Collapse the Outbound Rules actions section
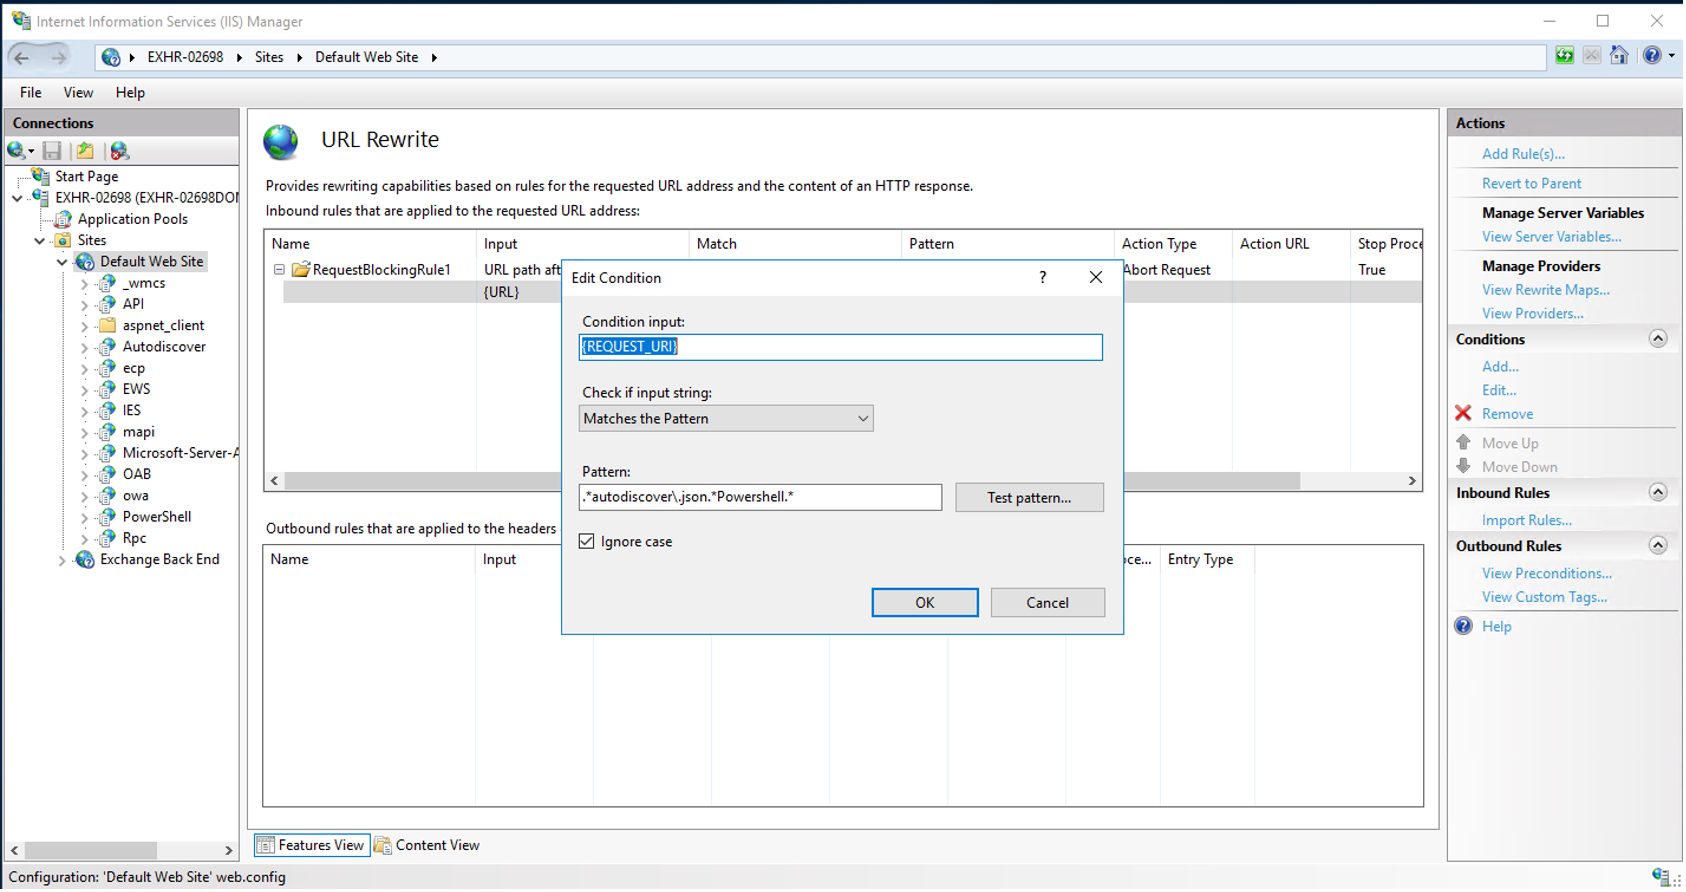Viewport: 1686px width, 892px height. (1659, 546)
